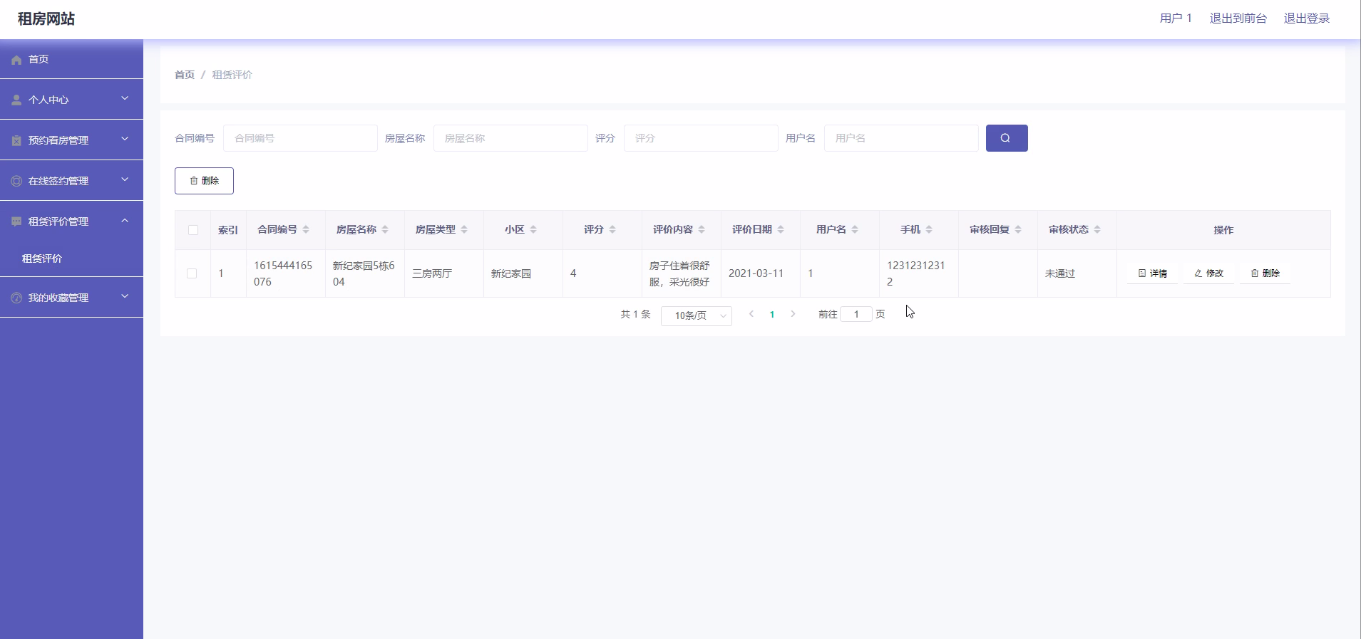
Task: Go to next page arrow in pagination
Action: [x=793, y=314]
